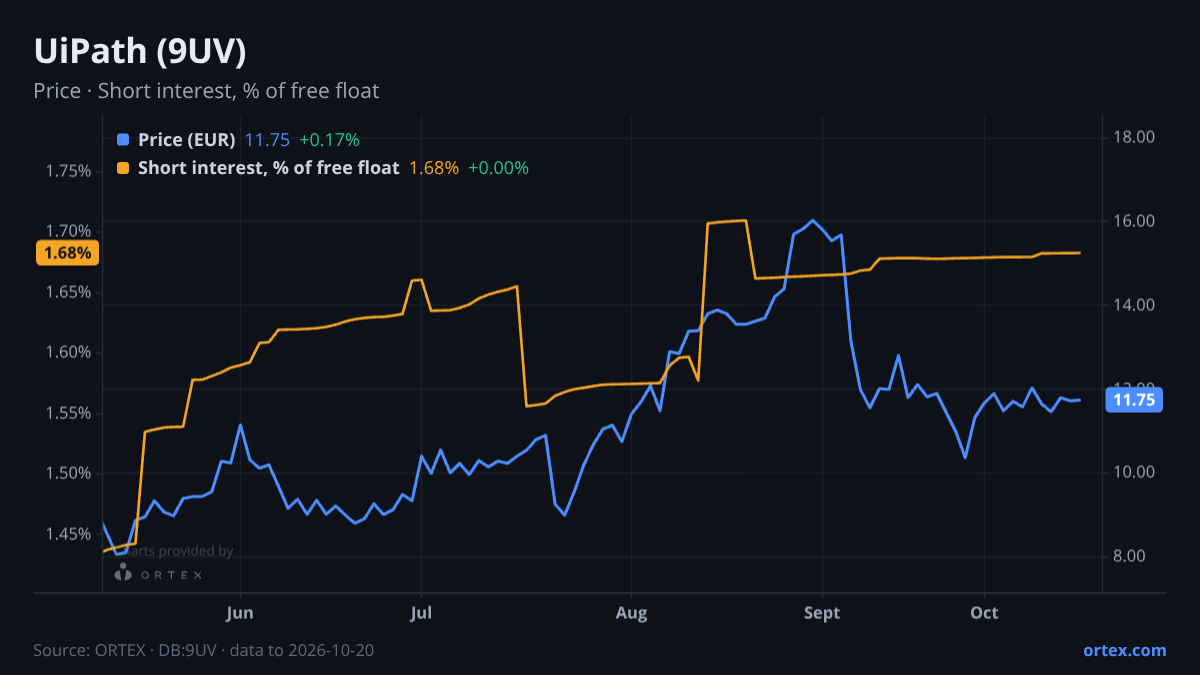Image resolution: width=1200 pixels, height=675 pixels.
Task: Click the subtitle Price · Short interest, % of free float
Action: point(206,91)
